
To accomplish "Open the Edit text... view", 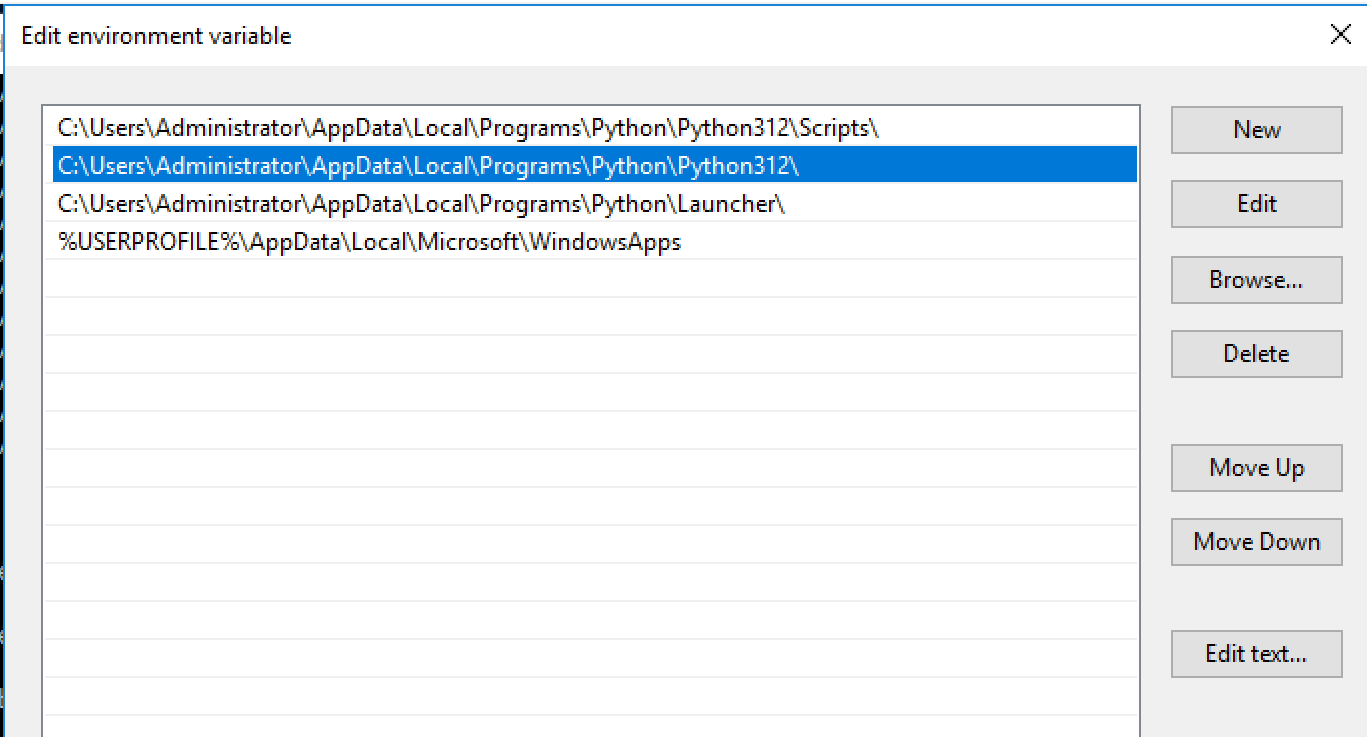I will coord(1256,654).
